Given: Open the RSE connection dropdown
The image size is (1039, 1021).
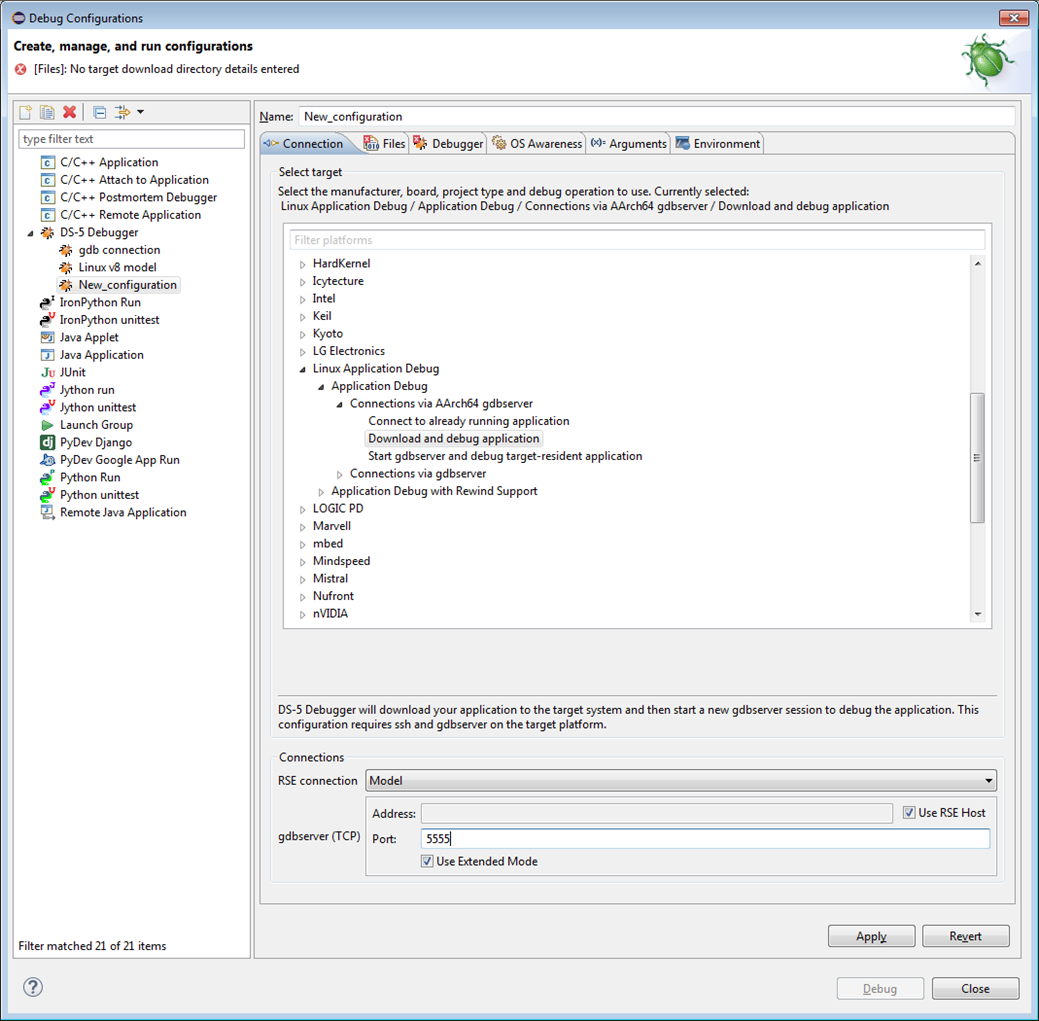Looking at the screenshot, I should point(988,781).
